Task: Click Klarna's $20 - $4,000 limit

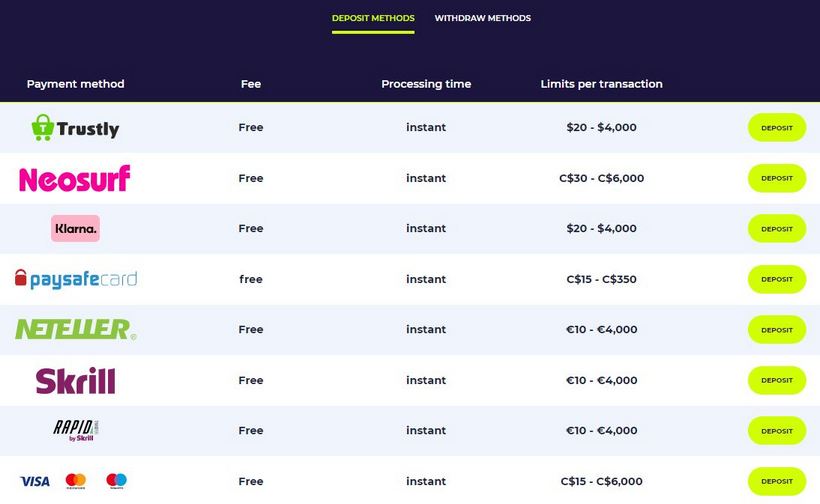Action: coord(601,228)
